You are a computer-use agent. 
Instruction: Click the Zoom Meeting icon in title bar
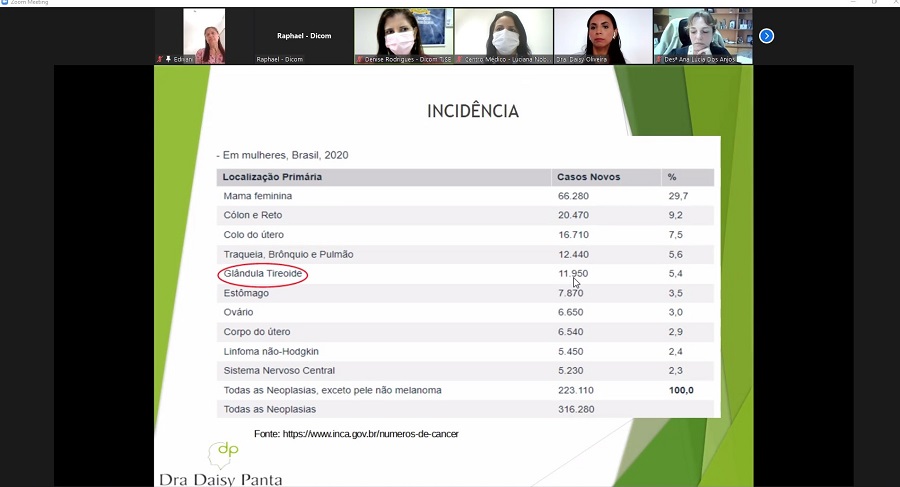pyautogui.click(x=5, y=3)
